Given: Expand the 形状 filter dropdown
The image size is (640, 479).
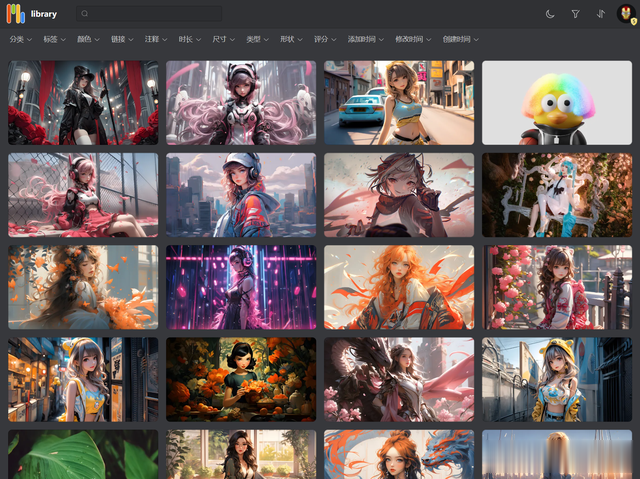Looking at the screenshot, I should tap(291, 39).
